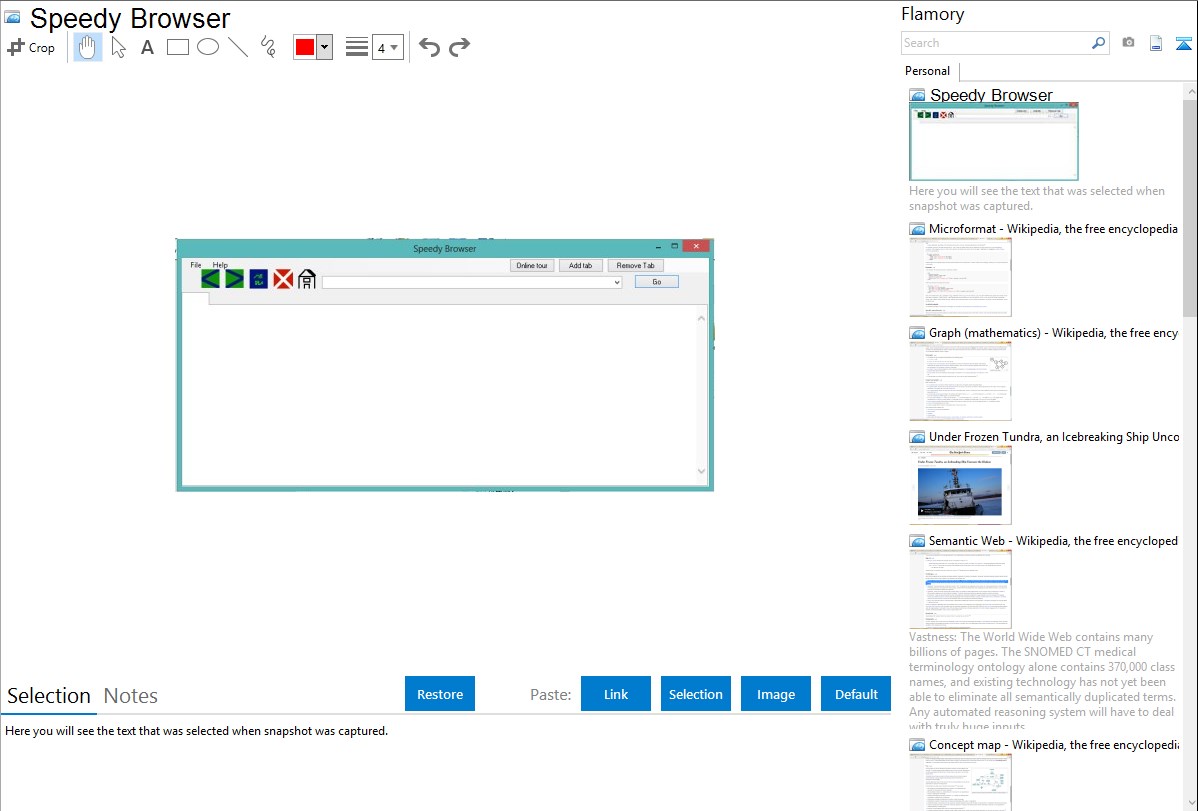Click Add tab in Speedy Browser
Viewport: 1198px width, 811px height.
tap(581, 265)
